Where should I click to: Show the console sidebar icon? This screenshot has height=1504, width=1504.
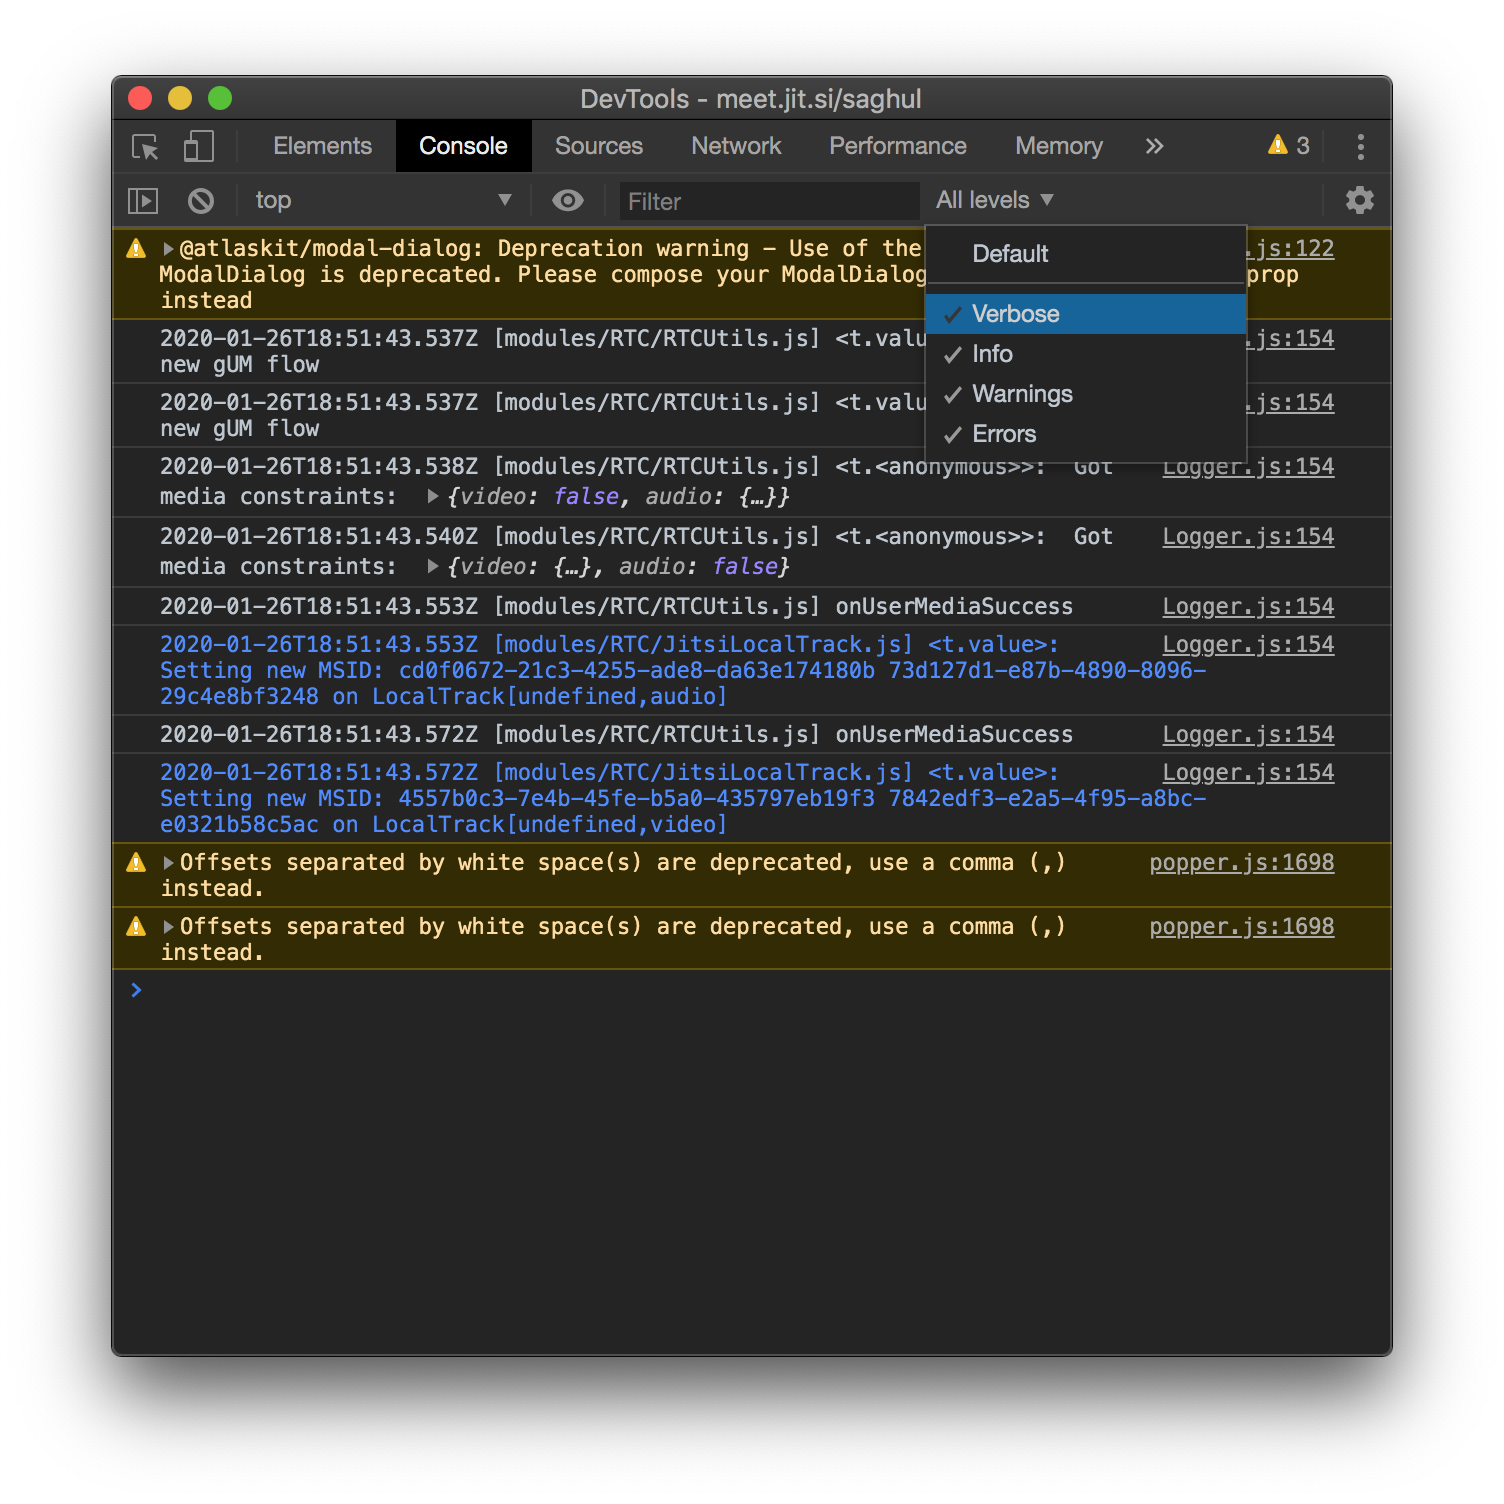(x=143, y=201)
